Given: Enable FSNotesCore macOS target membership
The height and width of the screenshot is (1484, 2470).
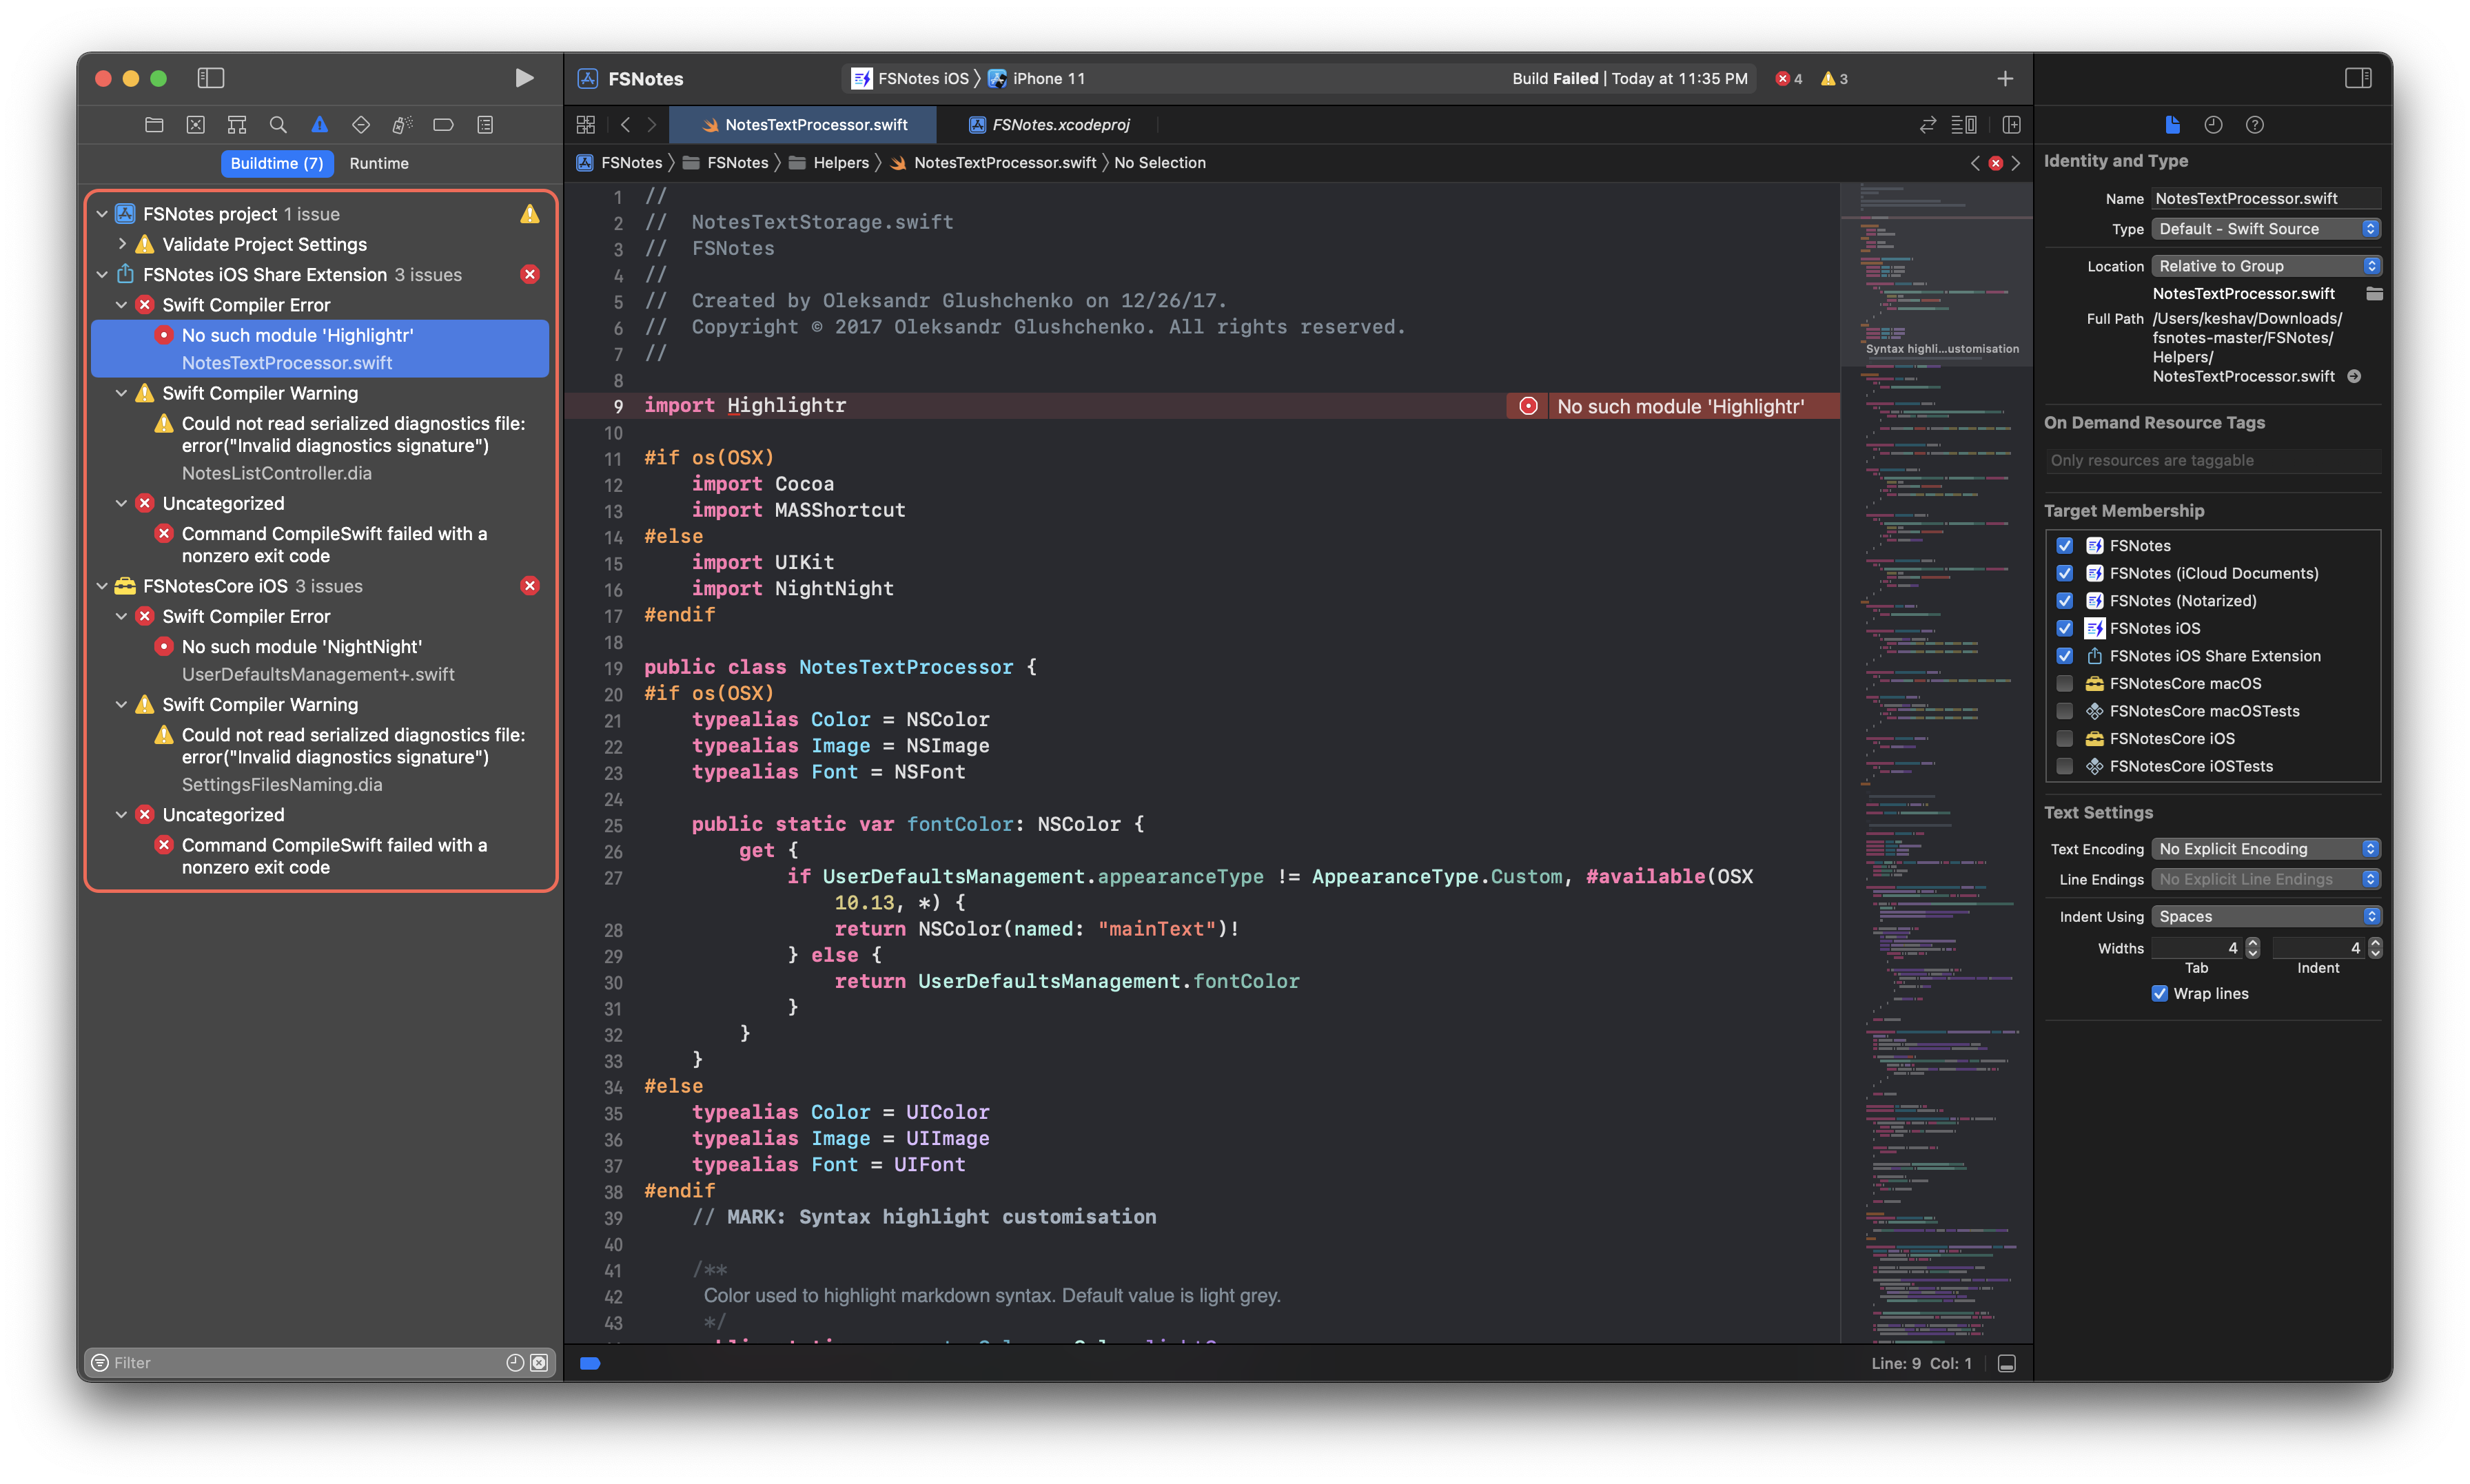Looking at the screenshot, I should [2064, 683].
